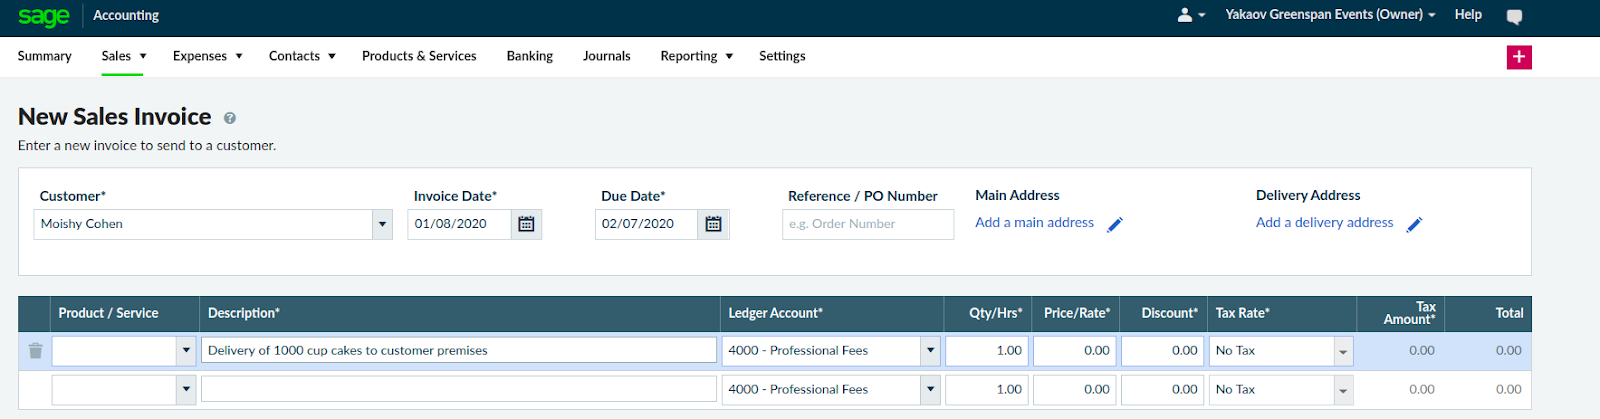The image size is (1600, 419).
Task: Open the Sales menu
Action: click(x=123, y=56)
